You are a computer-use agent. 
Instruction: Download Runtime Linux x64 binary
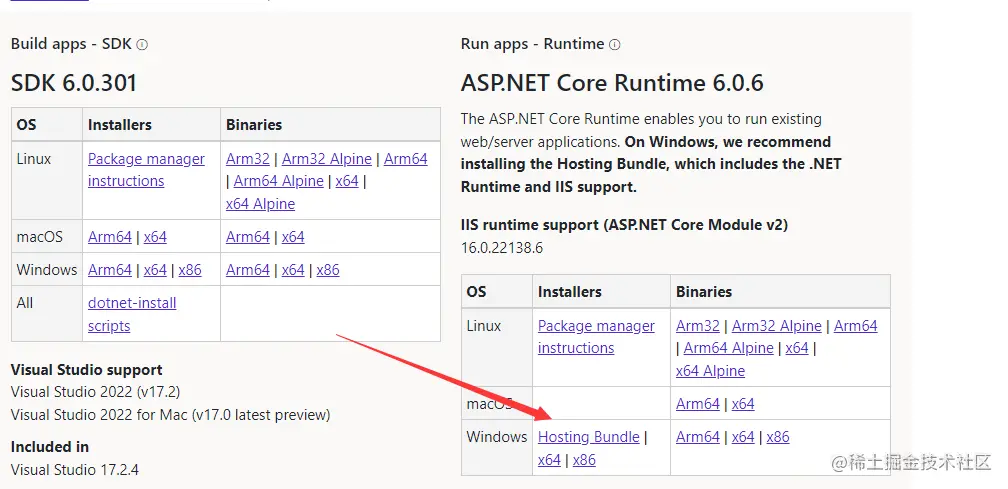[797, 348]
